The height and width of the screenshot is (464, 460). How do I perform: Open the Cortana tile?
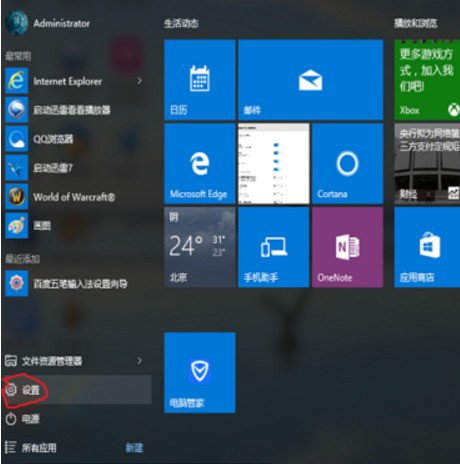tap(348, 163)
